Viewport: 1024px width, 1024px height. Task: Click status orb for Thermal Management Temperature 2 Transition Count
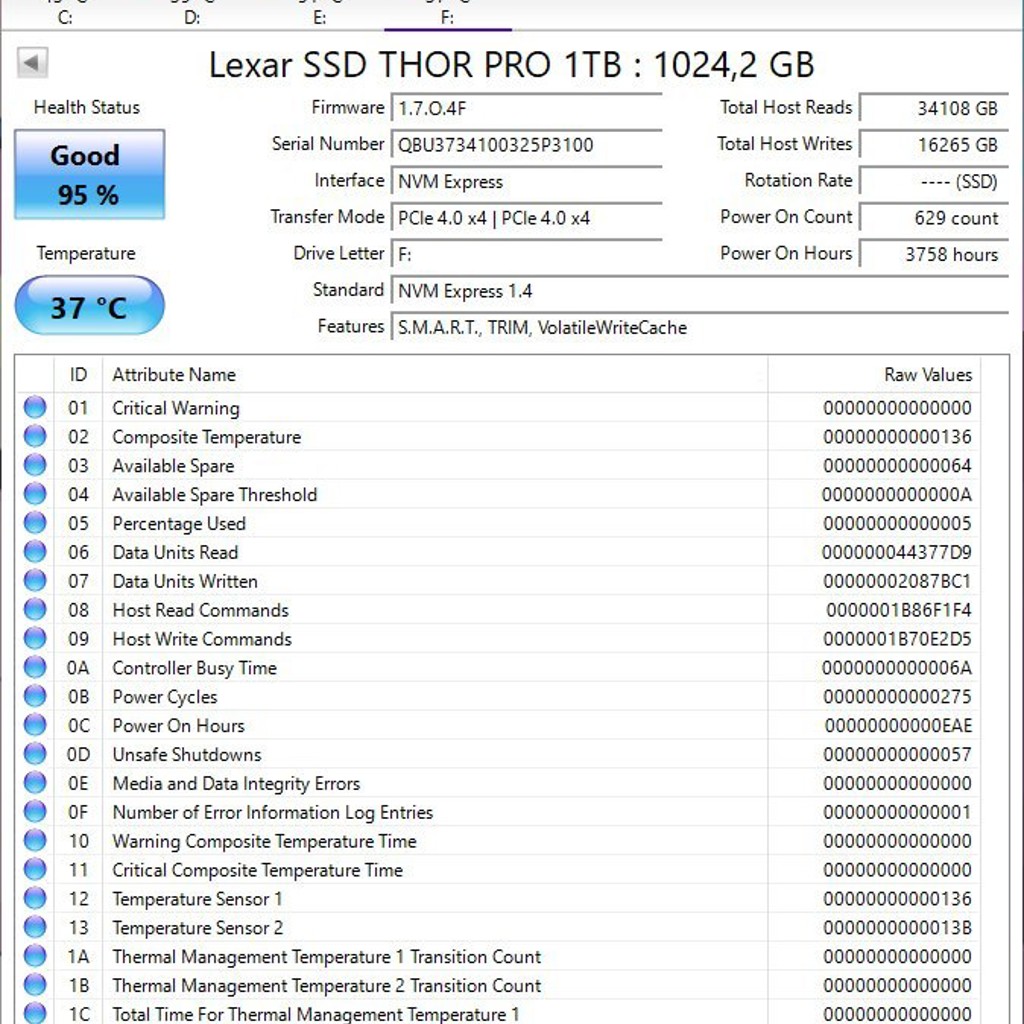(x=35, y=984)
